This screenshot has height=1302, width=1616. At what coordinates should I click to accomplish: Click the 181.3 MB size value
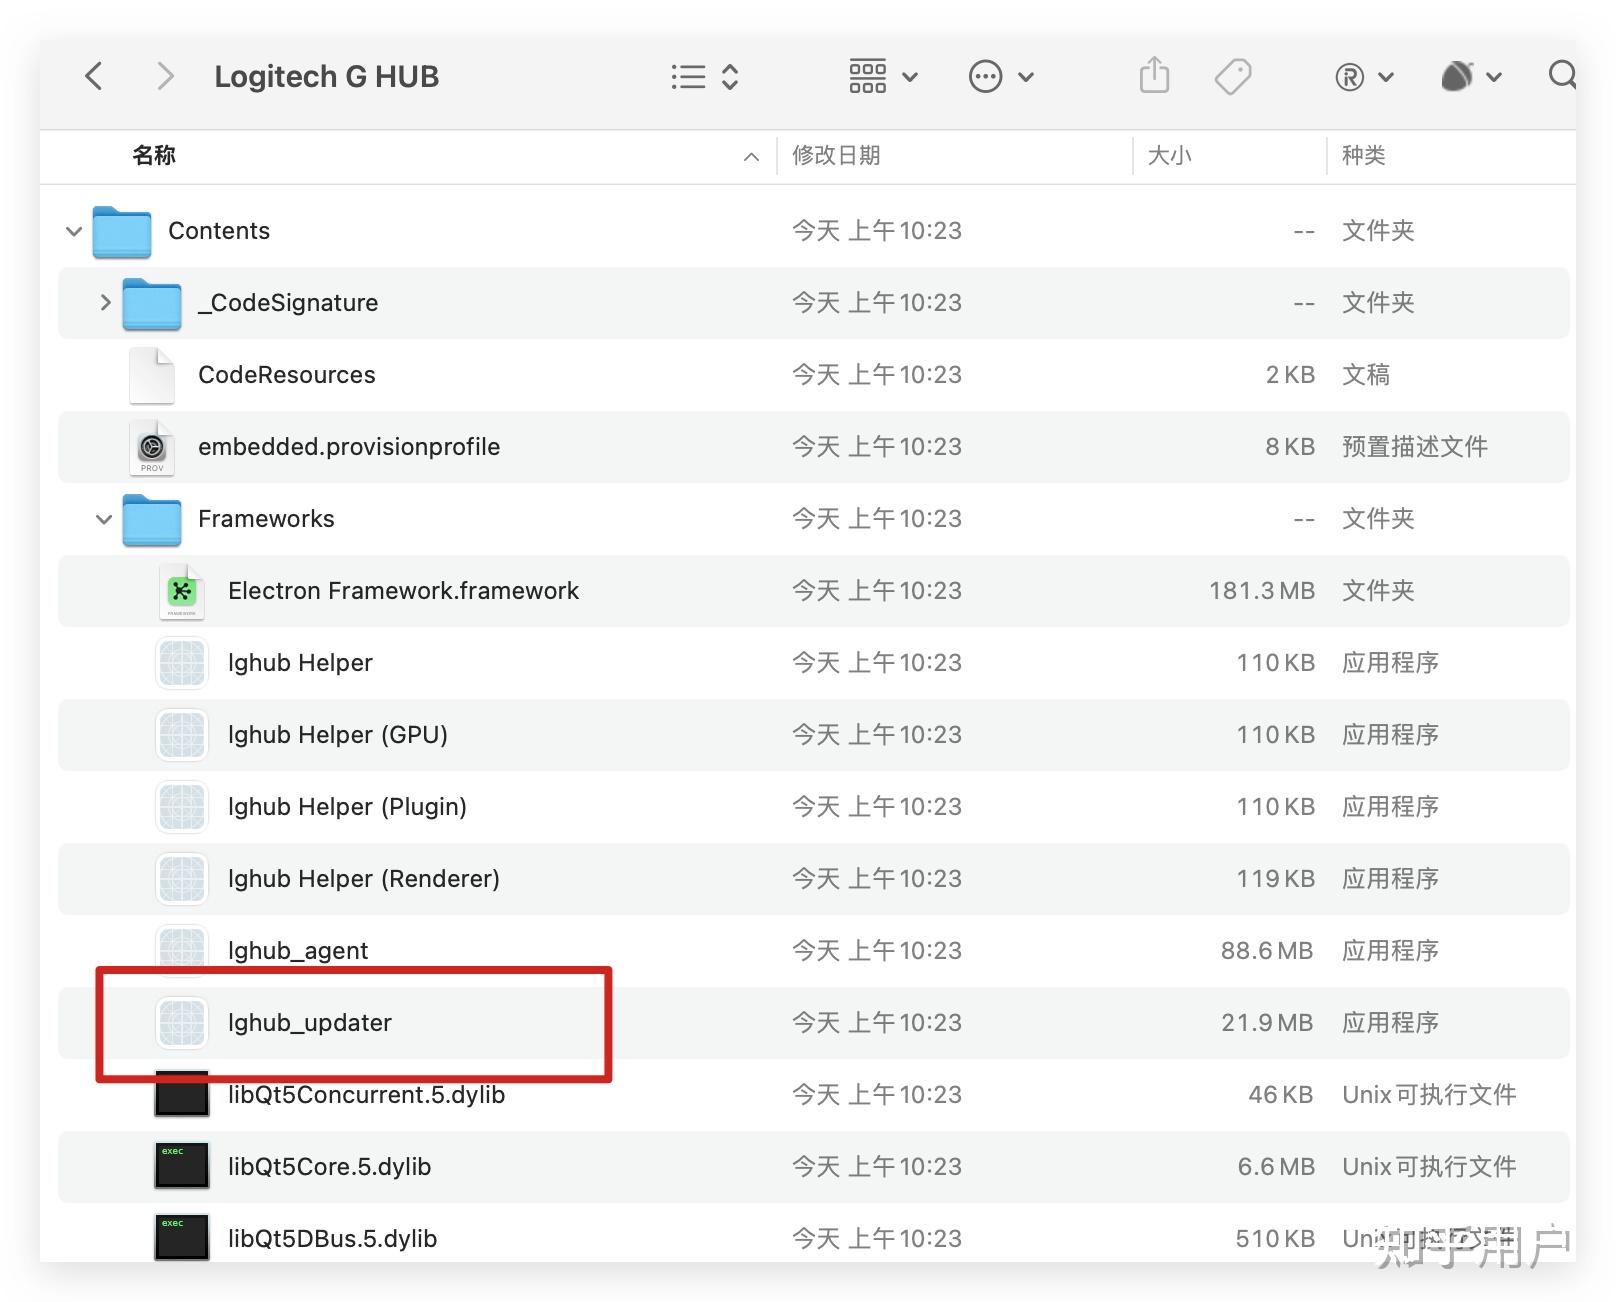tap(1262, 591)
